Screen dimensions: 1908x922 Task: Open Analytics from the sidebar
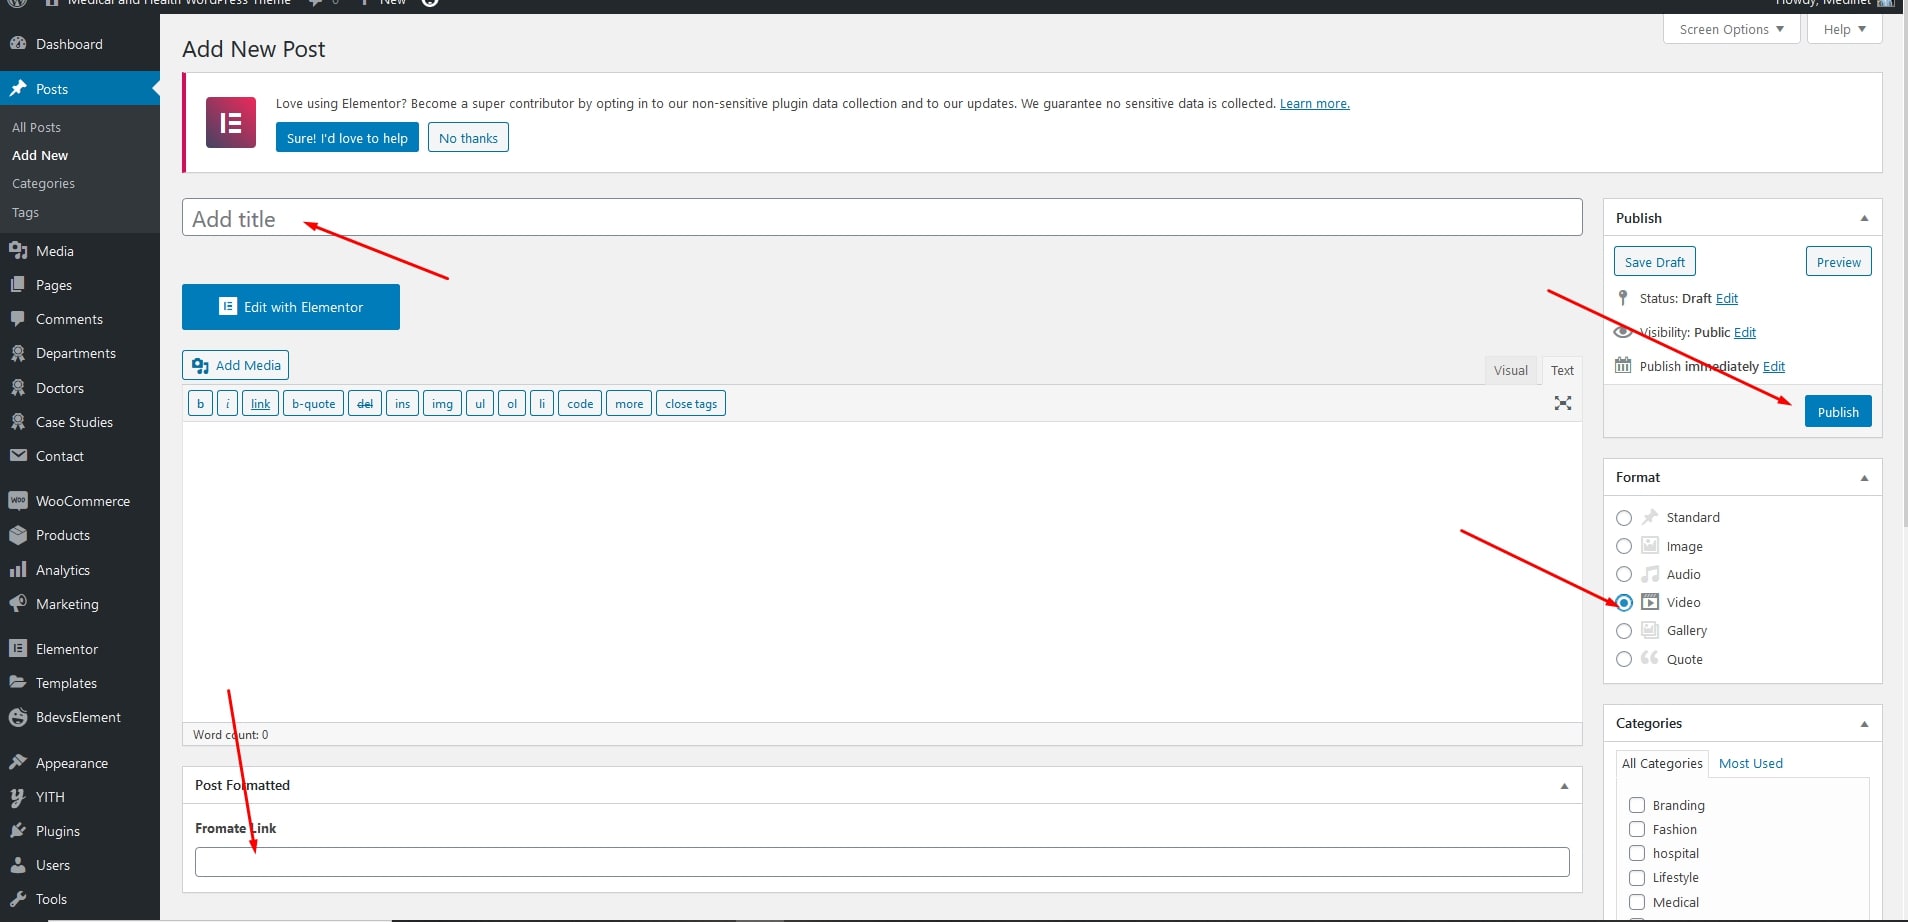pos(62,570)
